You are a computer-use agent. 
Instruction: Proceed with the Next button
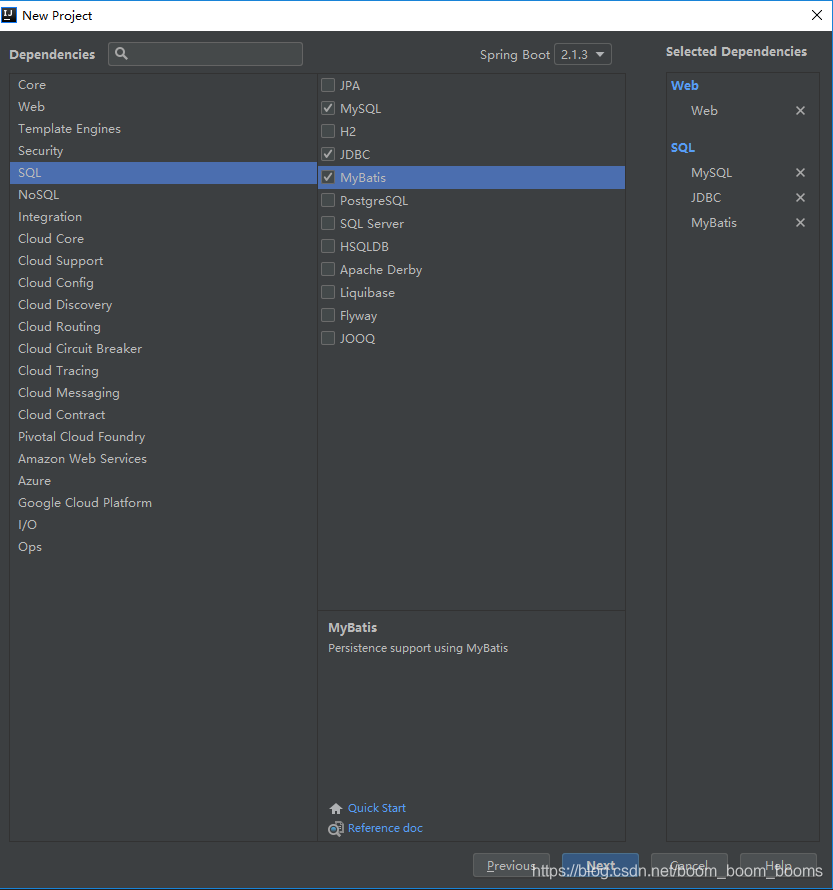click(x=600, y=866)
